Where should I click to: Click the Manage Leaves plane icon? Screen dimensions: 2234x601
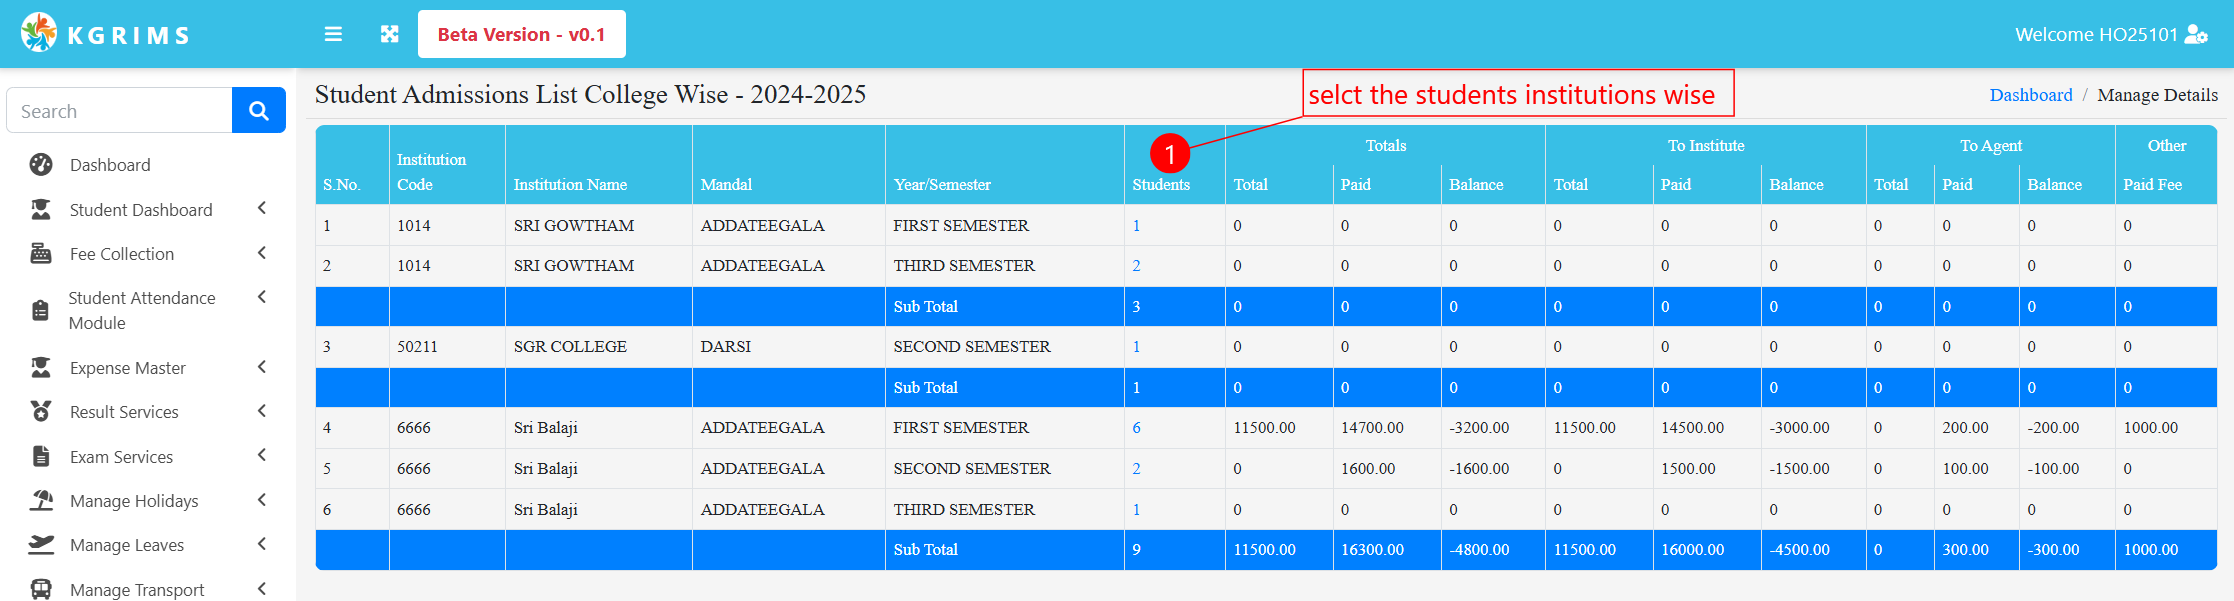[41, 545]
